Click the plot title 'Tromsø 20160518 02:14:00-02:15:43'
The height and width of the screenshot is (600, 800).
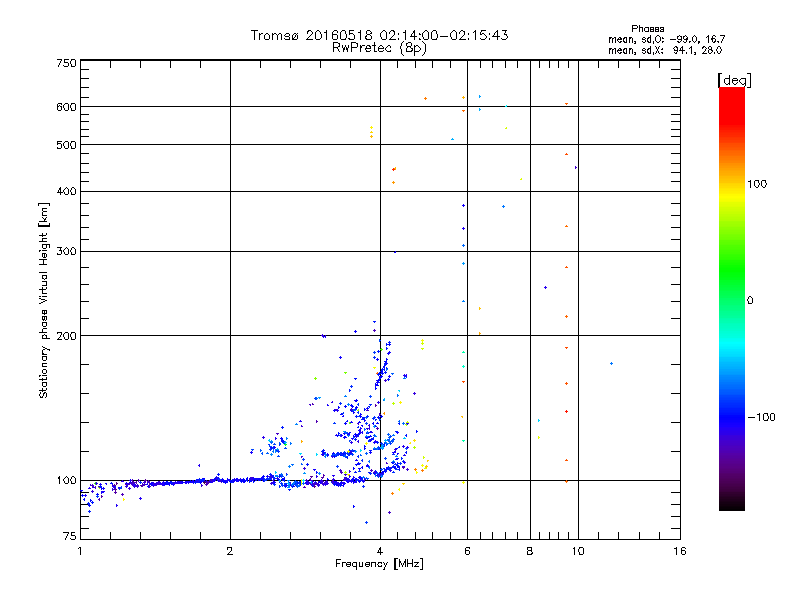[x=380, y=35]
